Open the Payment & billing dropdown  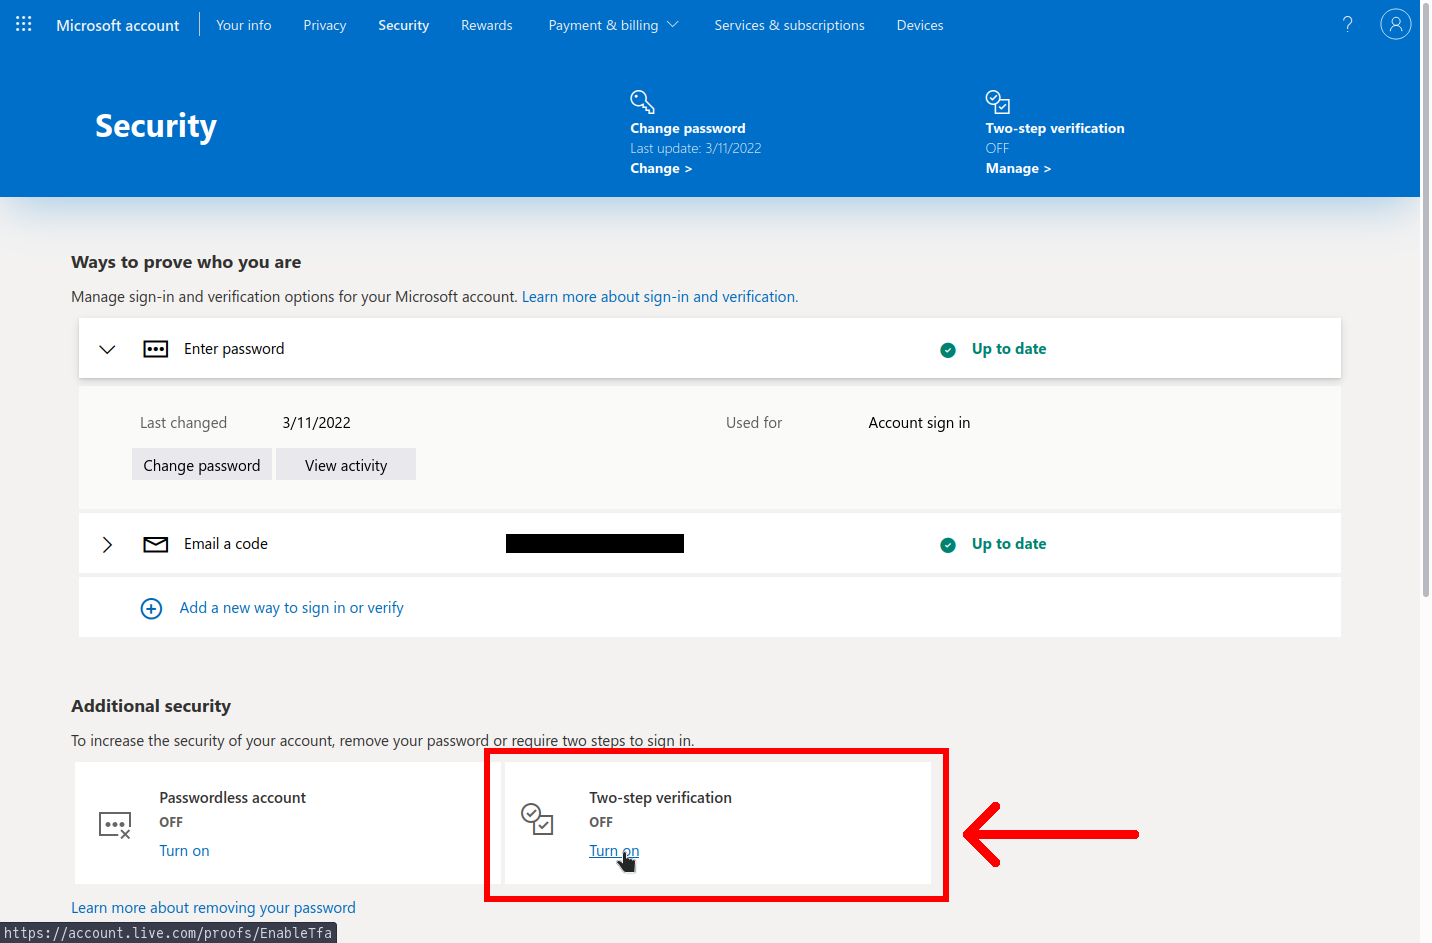point(613,25)
